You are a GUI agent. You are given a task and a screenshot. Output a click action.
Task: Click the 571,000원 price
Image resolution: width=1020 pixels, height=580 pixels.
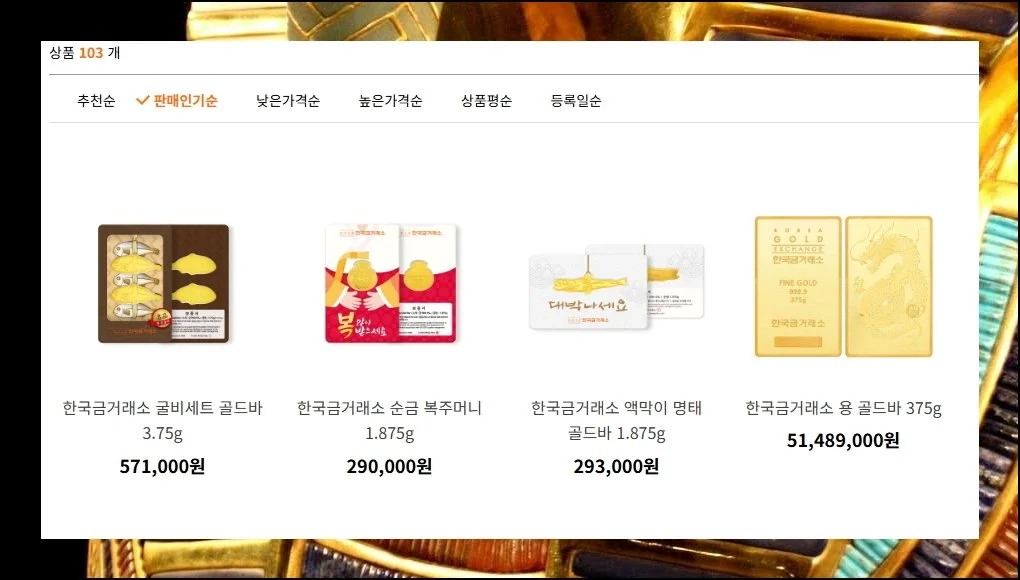(x=162, y=466)
